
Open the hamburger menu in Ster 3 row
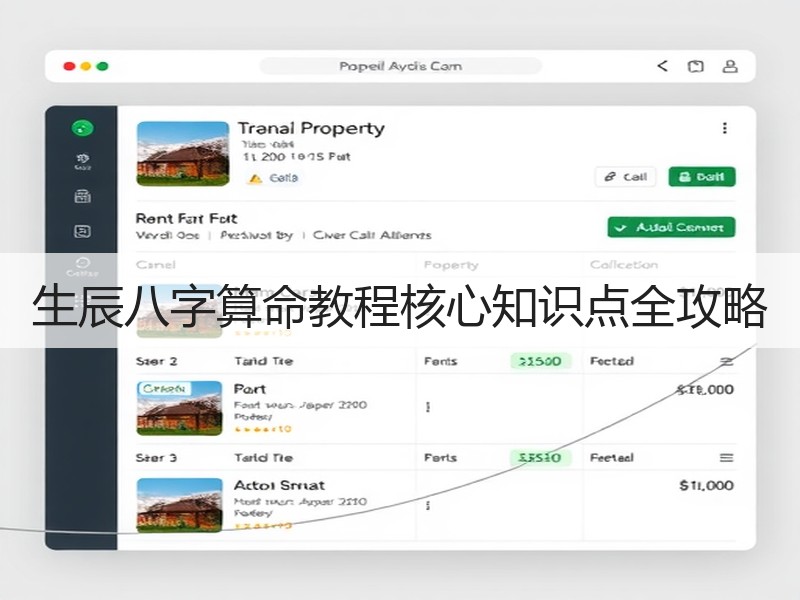tap(727, 458)
